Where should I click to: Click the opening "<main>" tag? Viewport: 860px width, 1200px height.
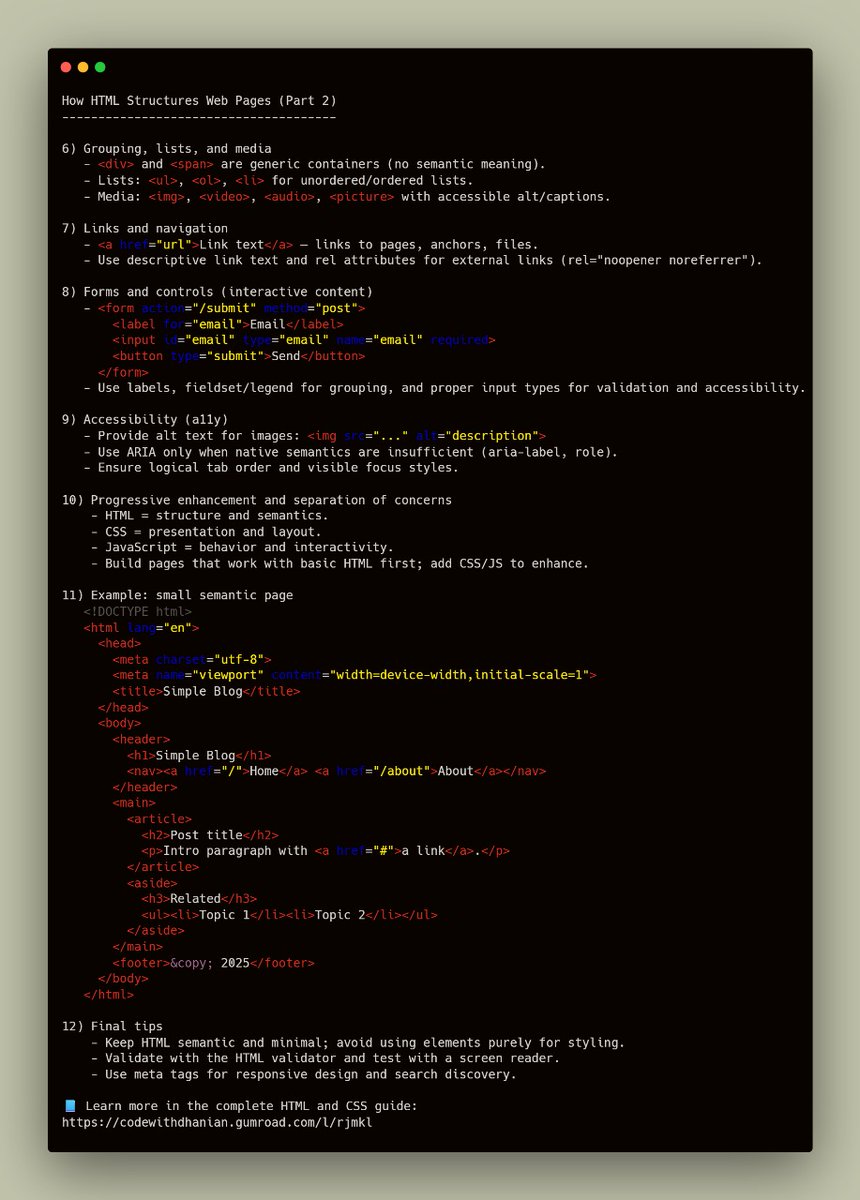coord(134,803)
